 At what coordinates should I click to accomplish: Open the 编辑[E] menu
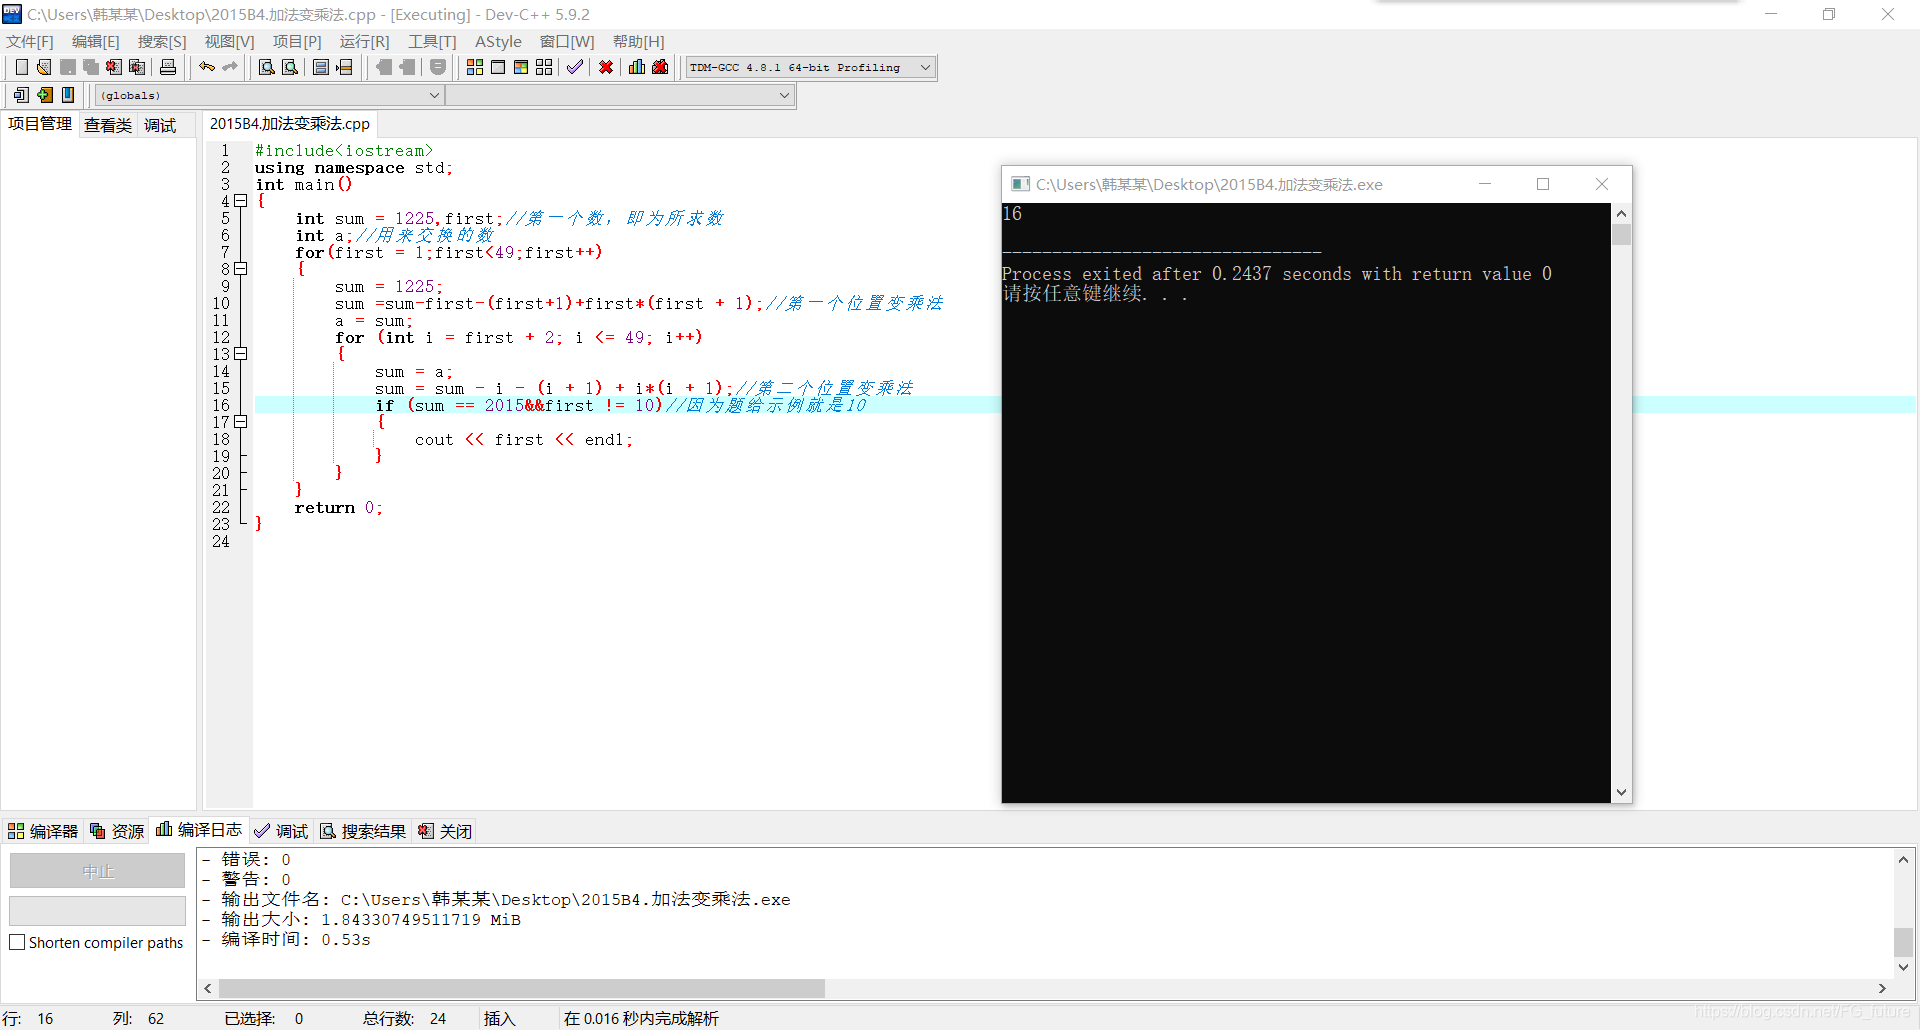click(96, 41)
